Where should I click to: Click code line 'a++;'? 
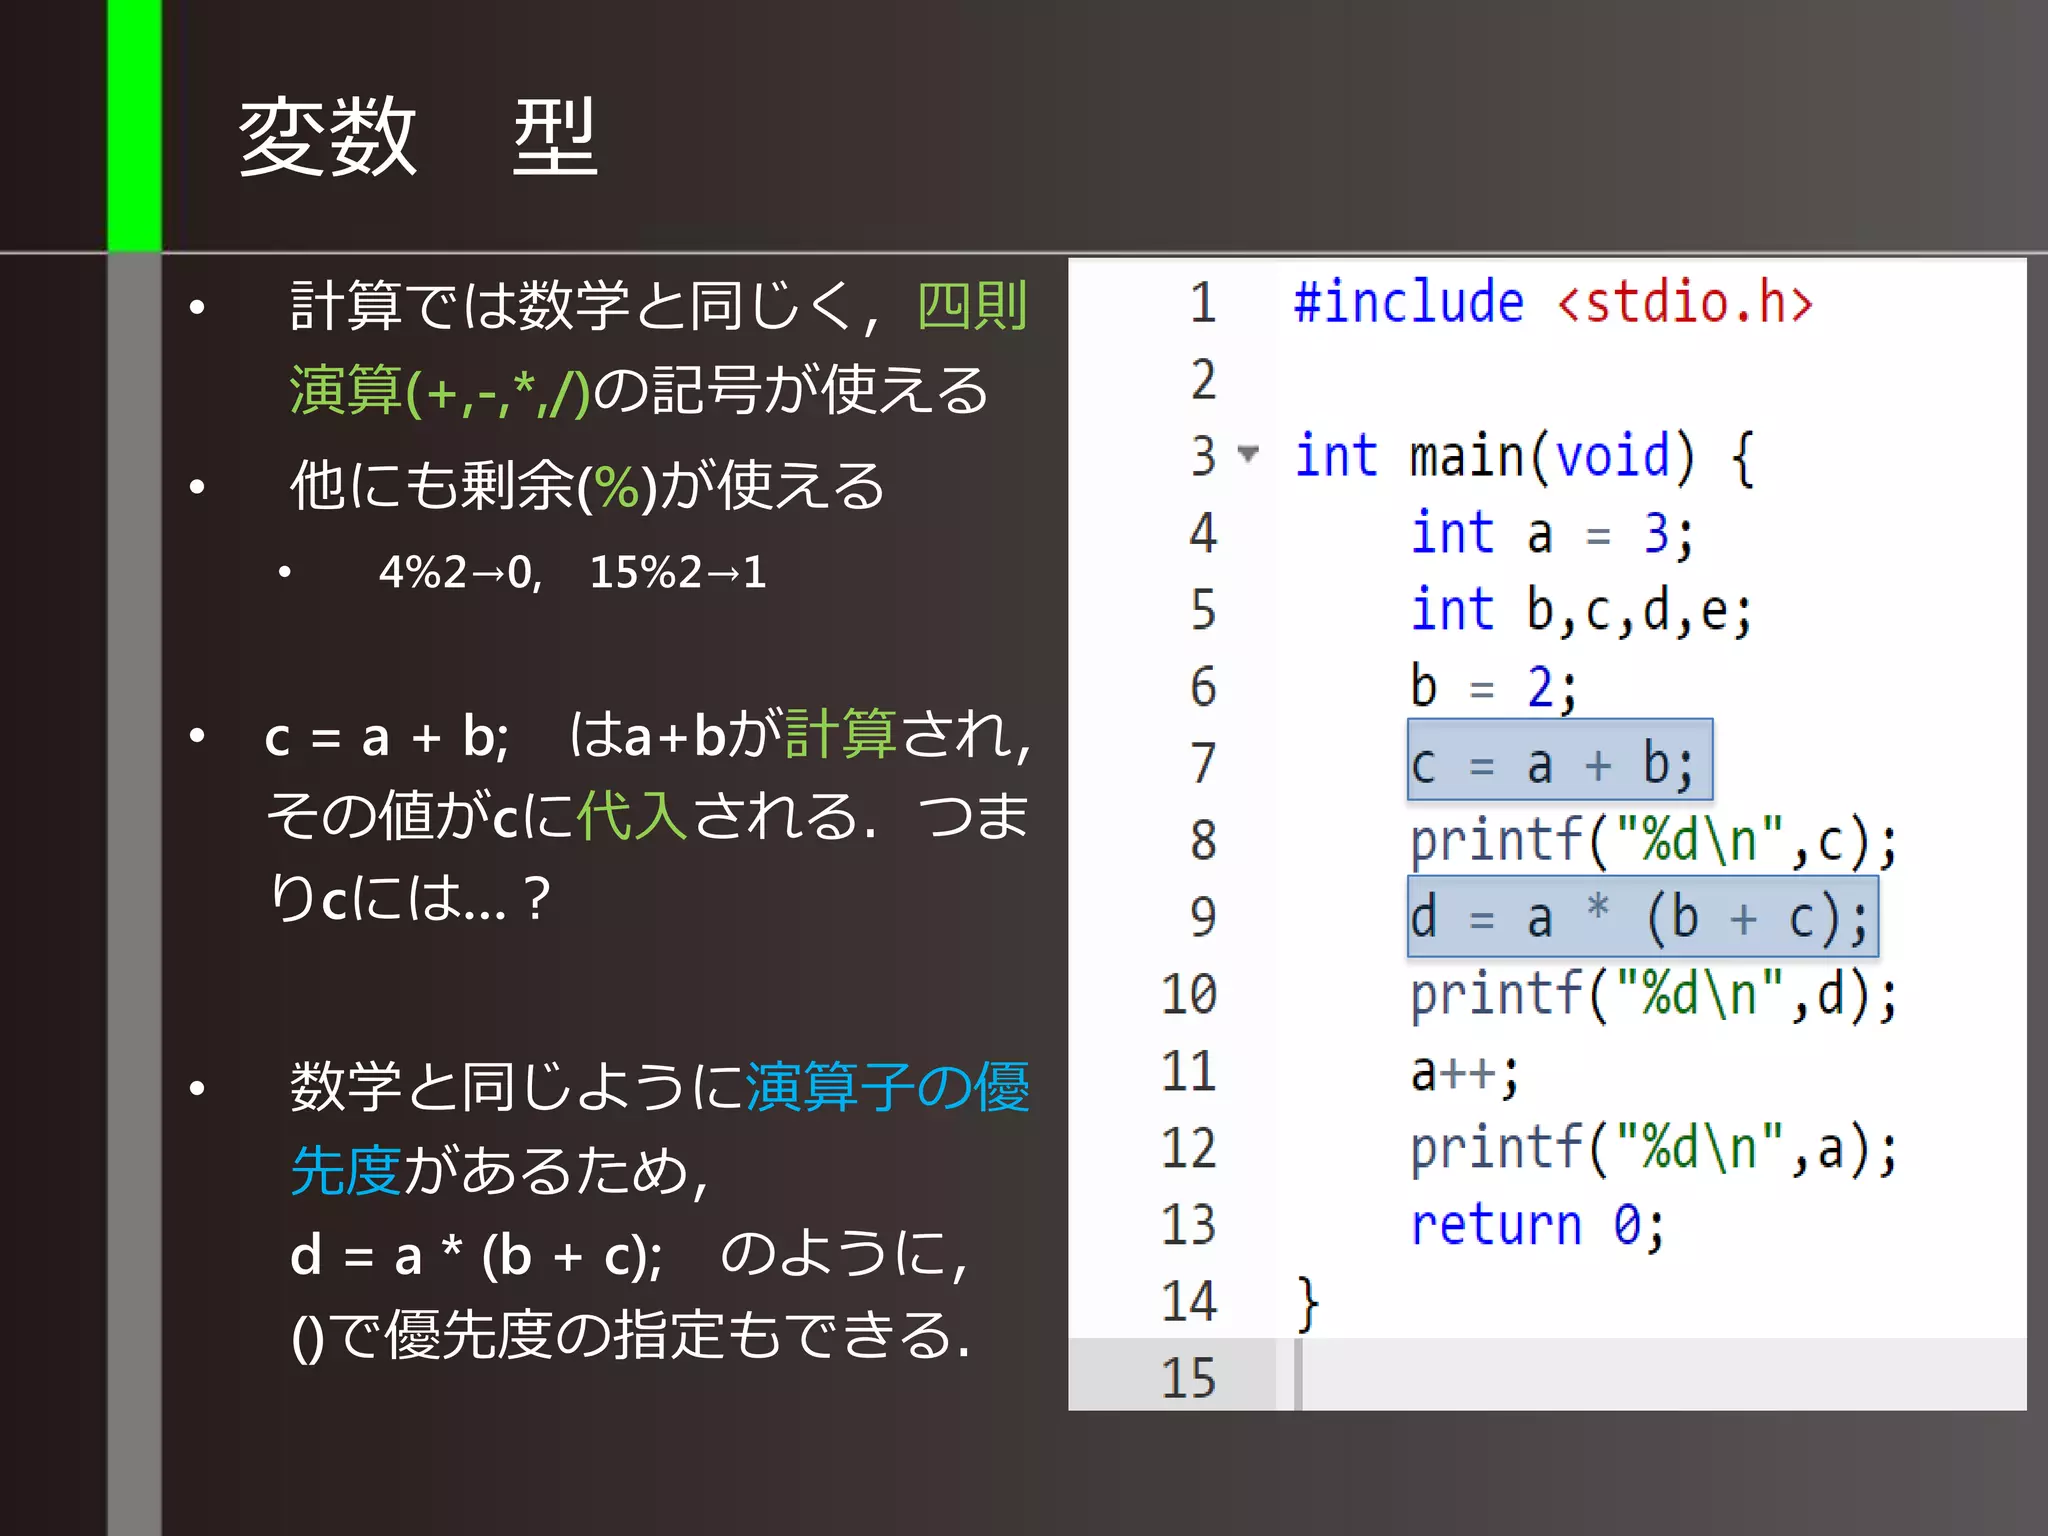click(1465, 1074)
